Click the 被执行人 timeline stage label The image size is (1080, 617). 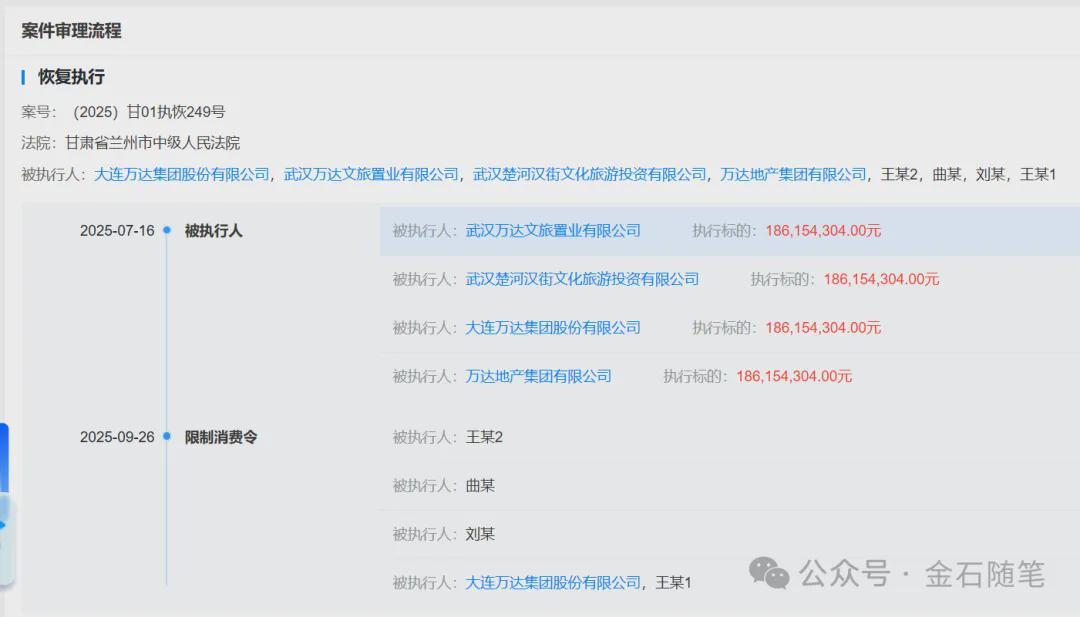(x=214, y=231)
